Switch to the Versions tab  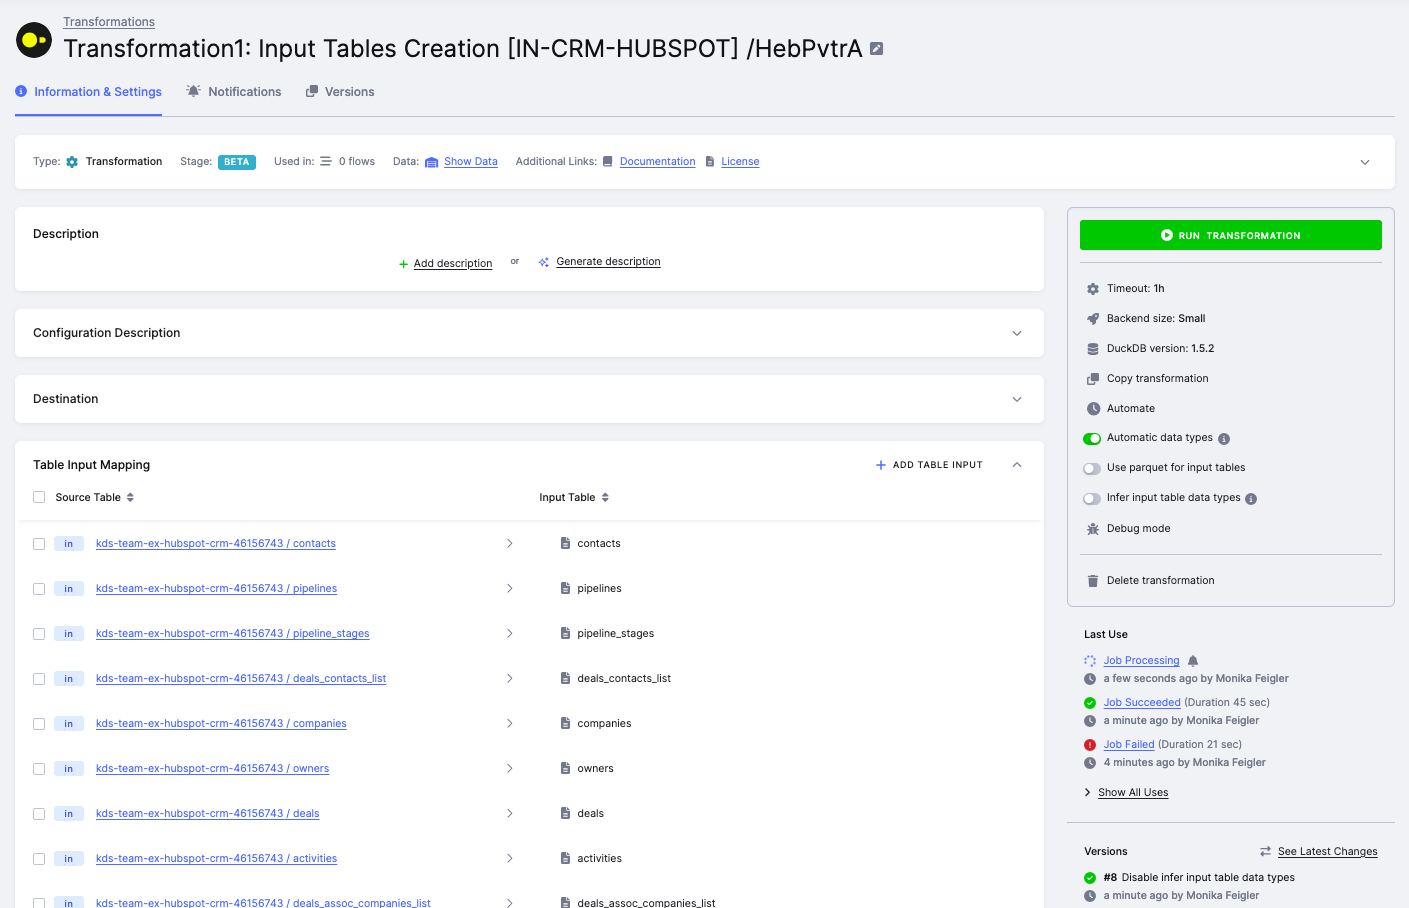[x=340, y=92]
